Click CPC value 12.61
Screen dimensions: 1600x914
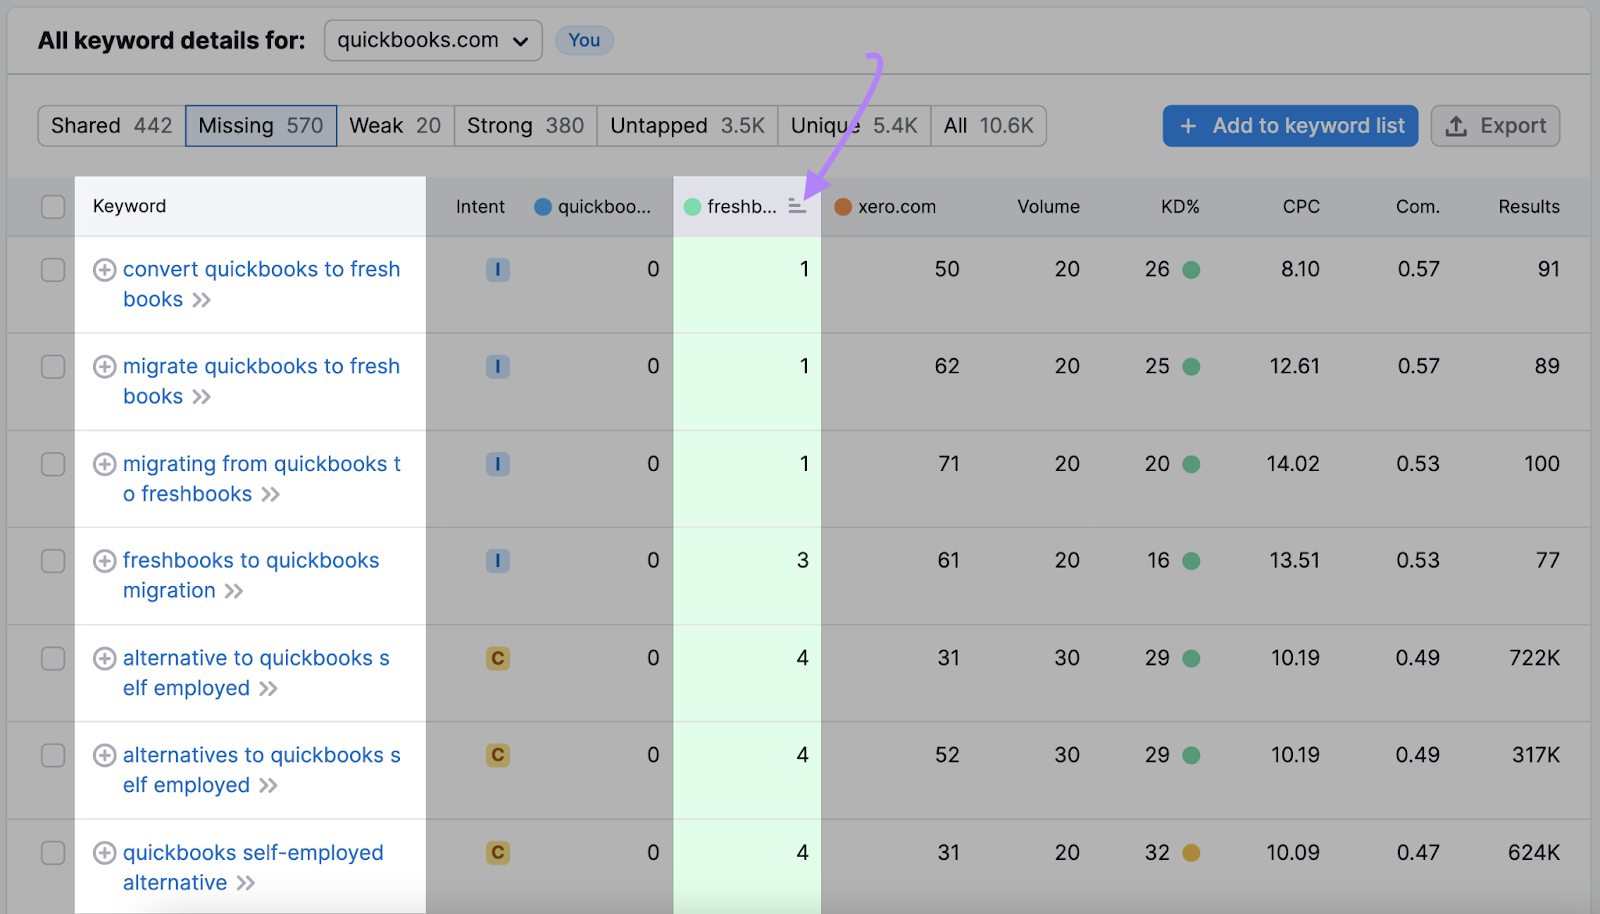tap(1295, 367)
